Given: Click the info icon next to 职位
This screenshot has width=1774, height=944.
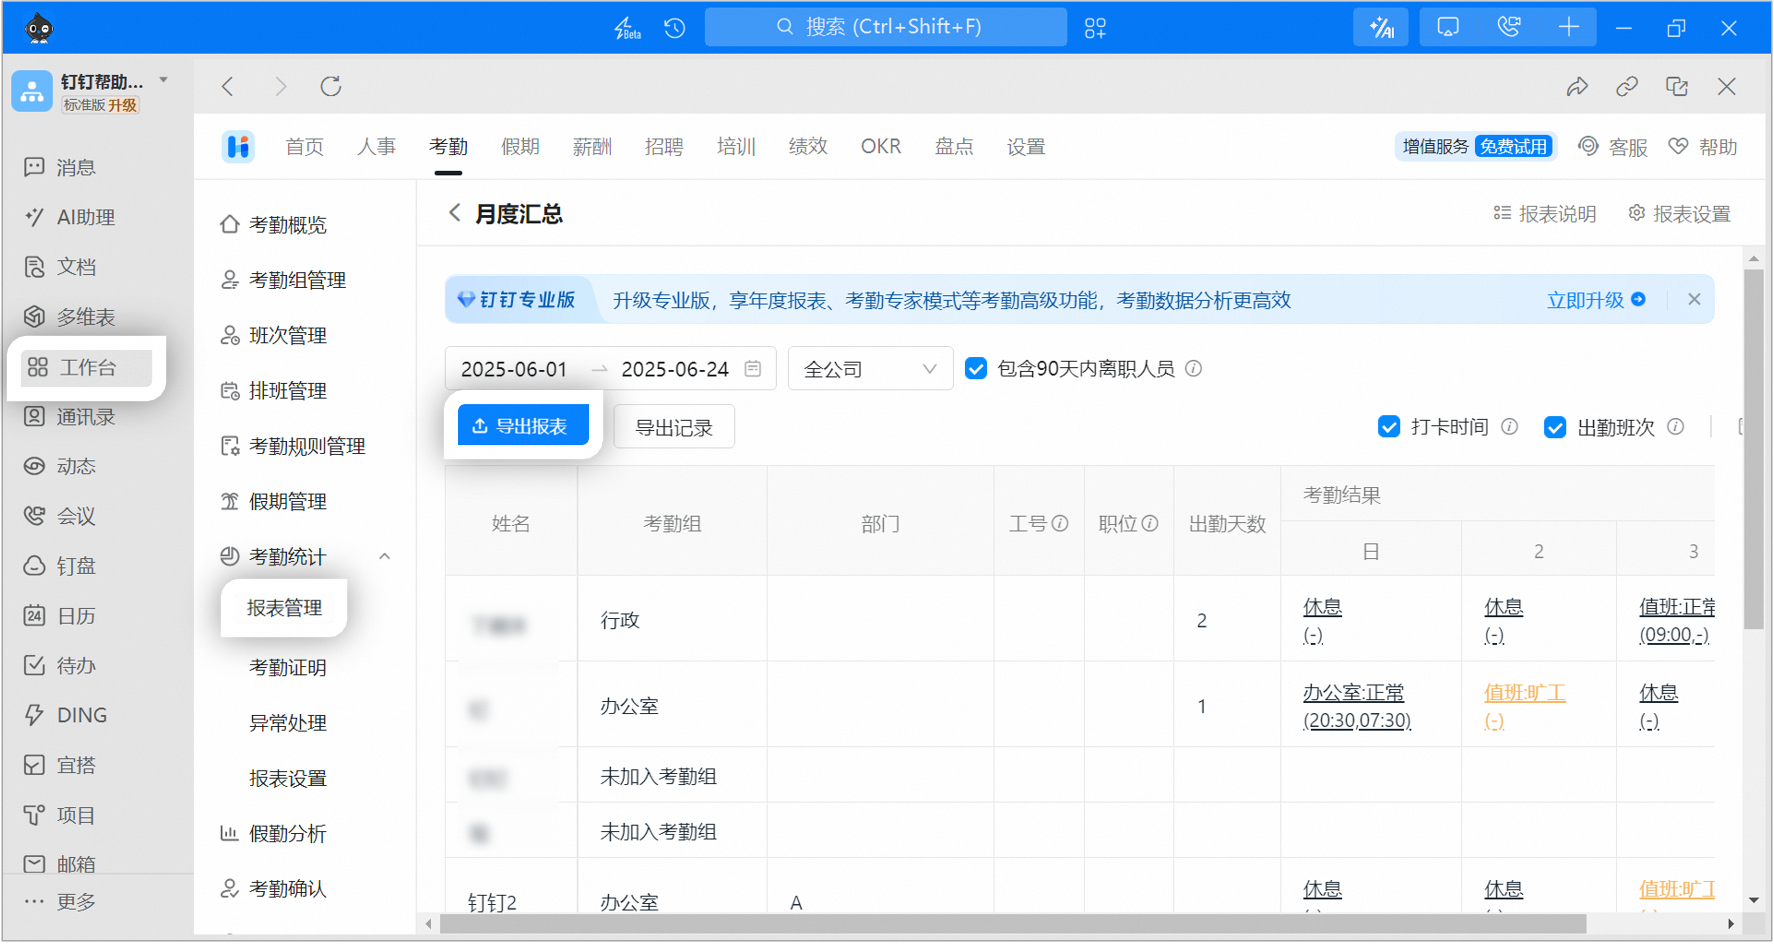Looking at the screenshot, I should tap(1150, 524).
